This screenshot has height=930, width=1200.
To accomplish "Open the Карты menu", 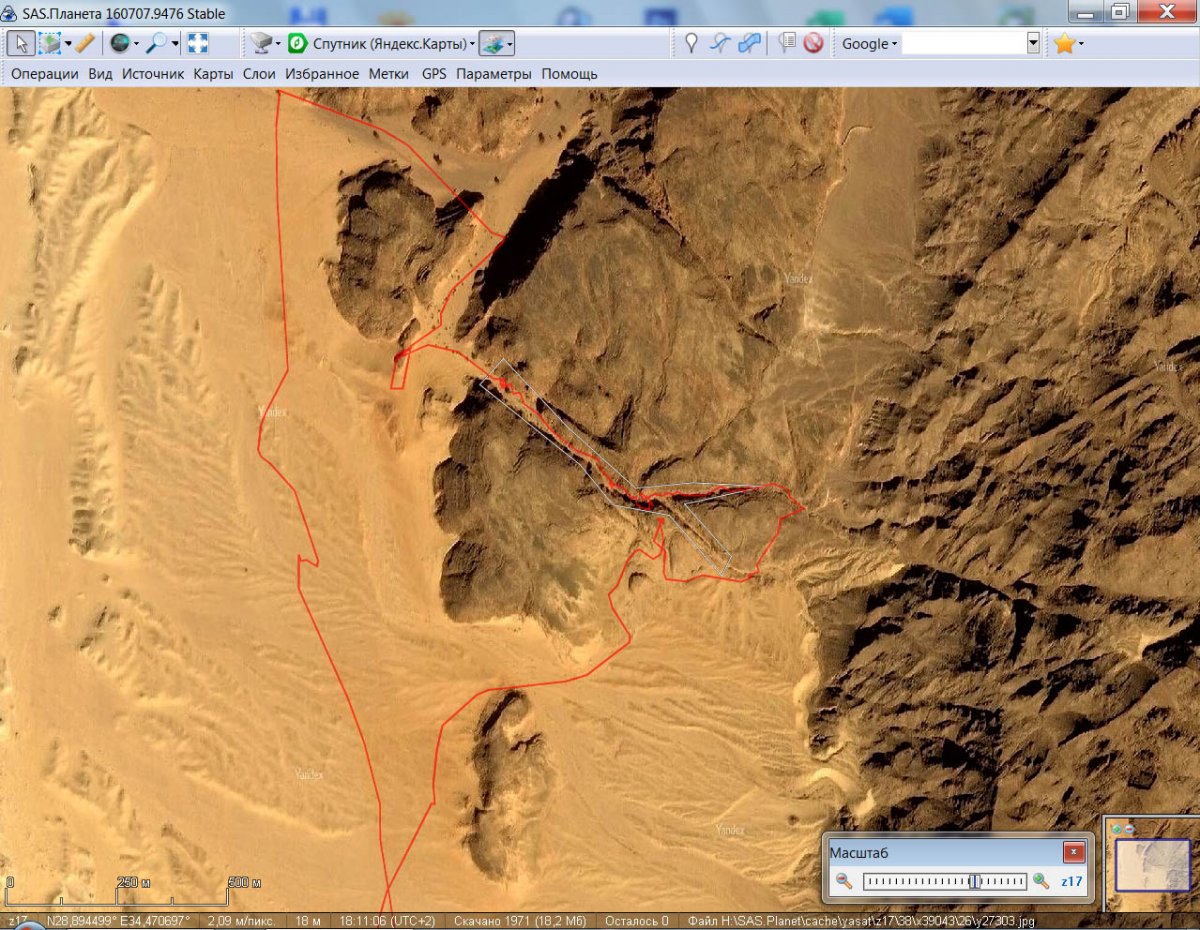I will (214, 73).
